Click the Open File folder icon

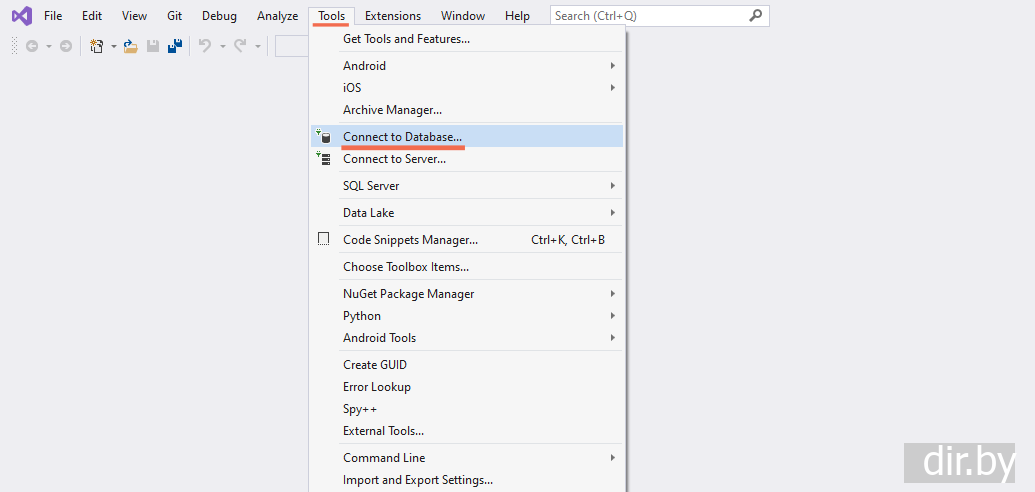pos(130,46)
